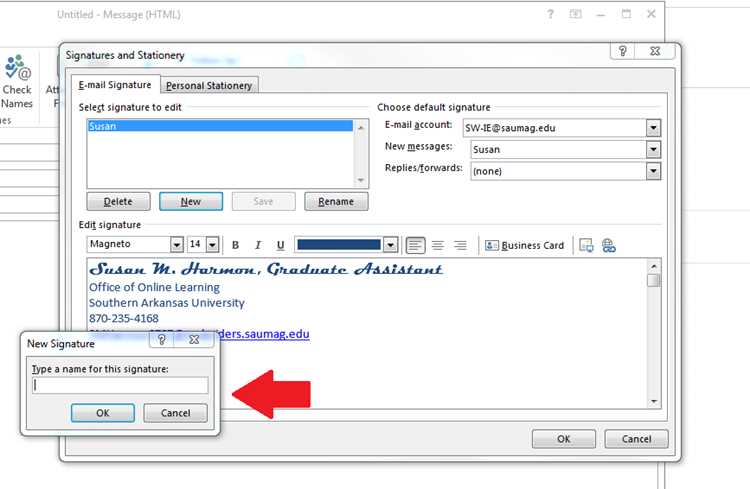Click the 'Office of Online Learning' line
Viewport: 750px width, 489px height.
(x=154, y=287)
